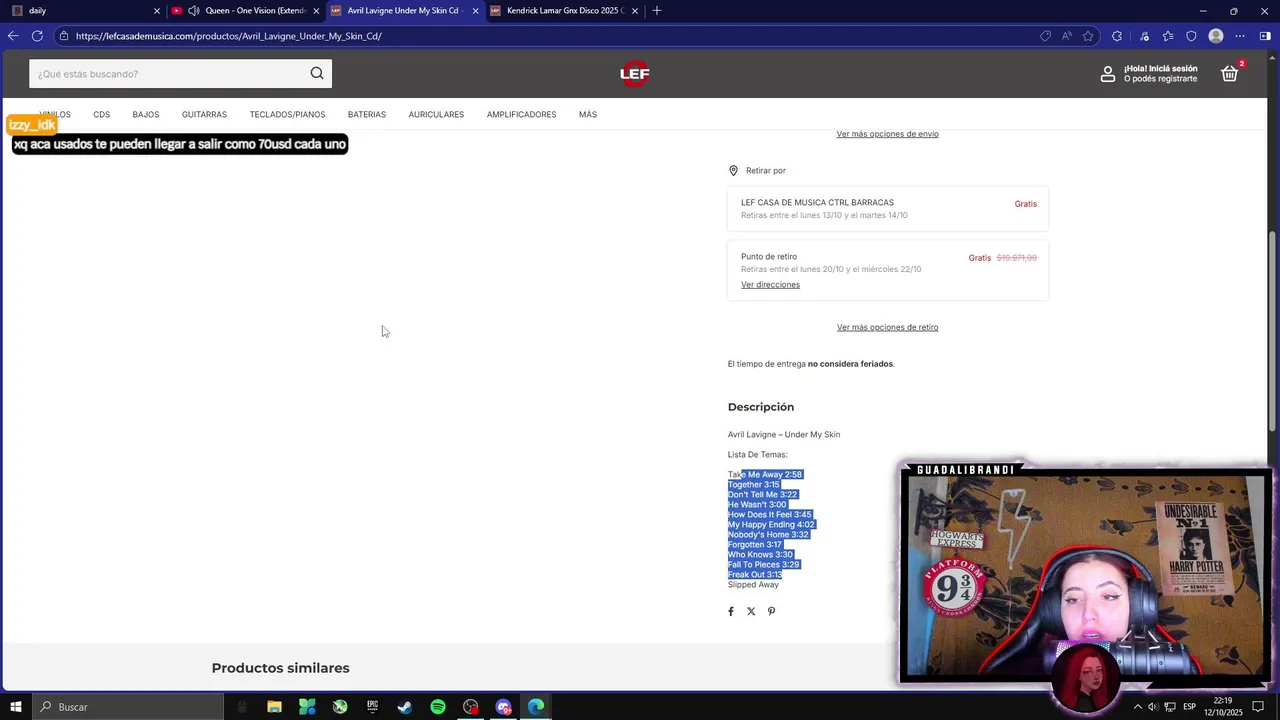The height and width of the screenshot is (720, 1280).
Task: Select LEF CASA DE MUSICA CTRL BARRACAS pickup
Action: click(888, 209)
